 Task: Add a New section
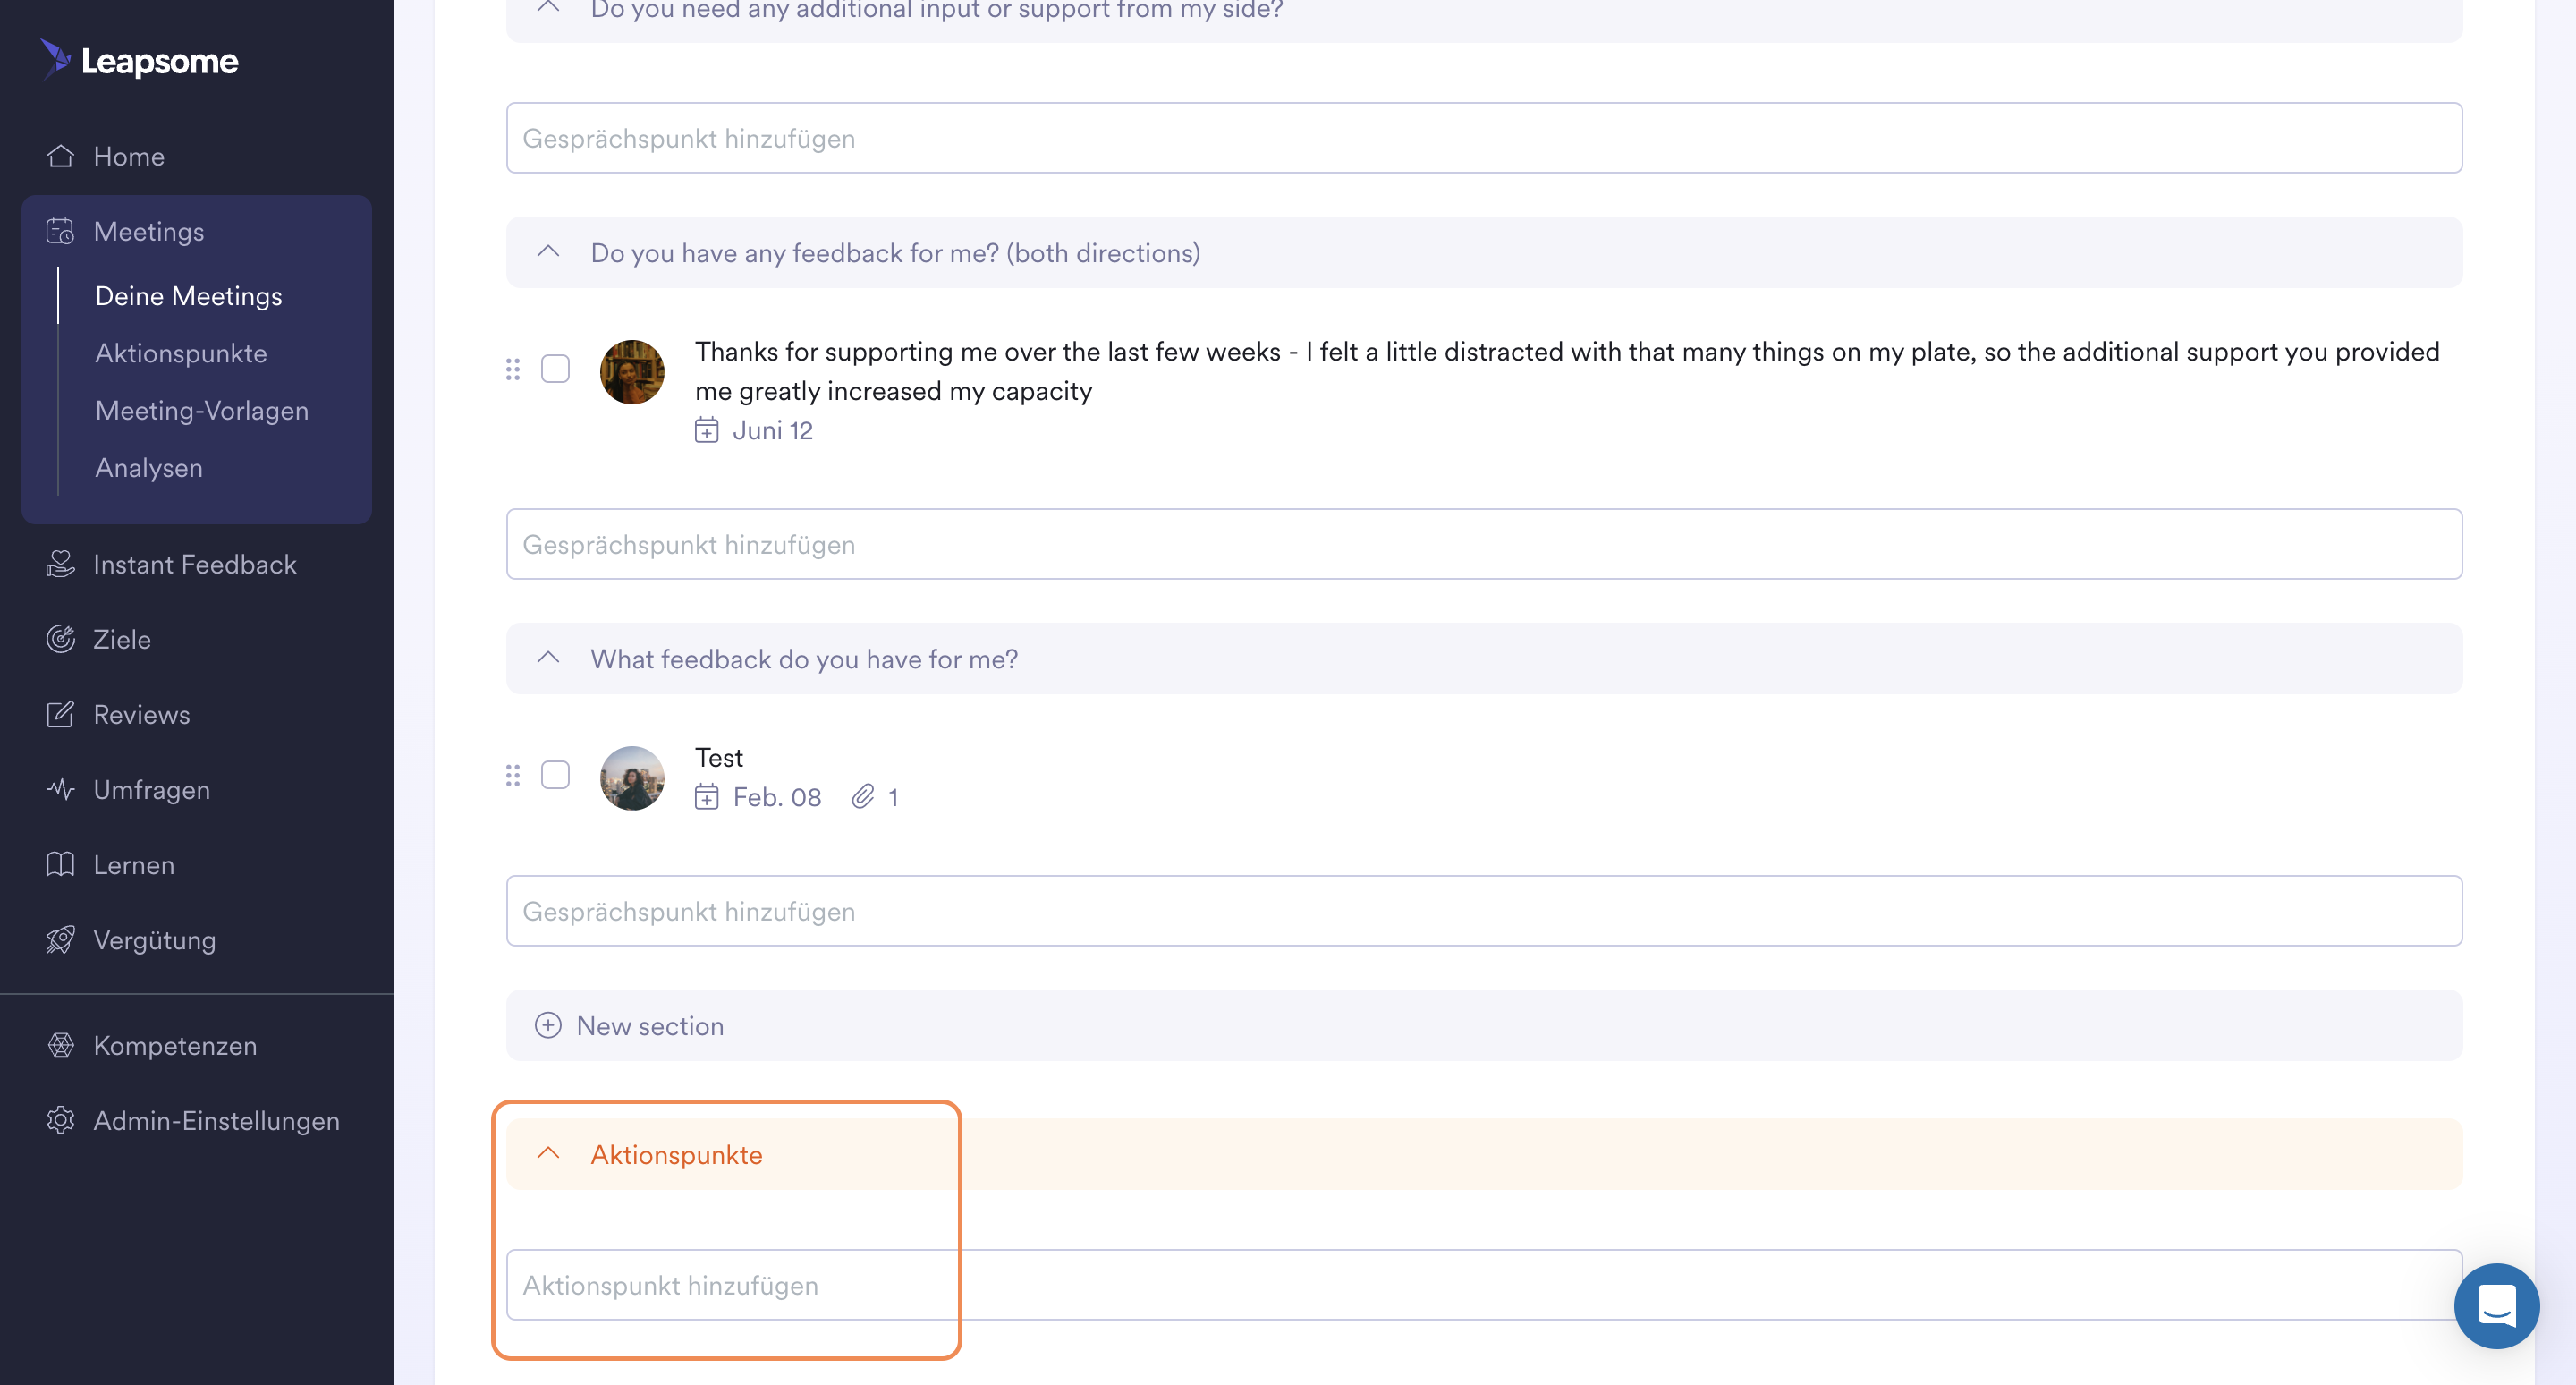630,1025
